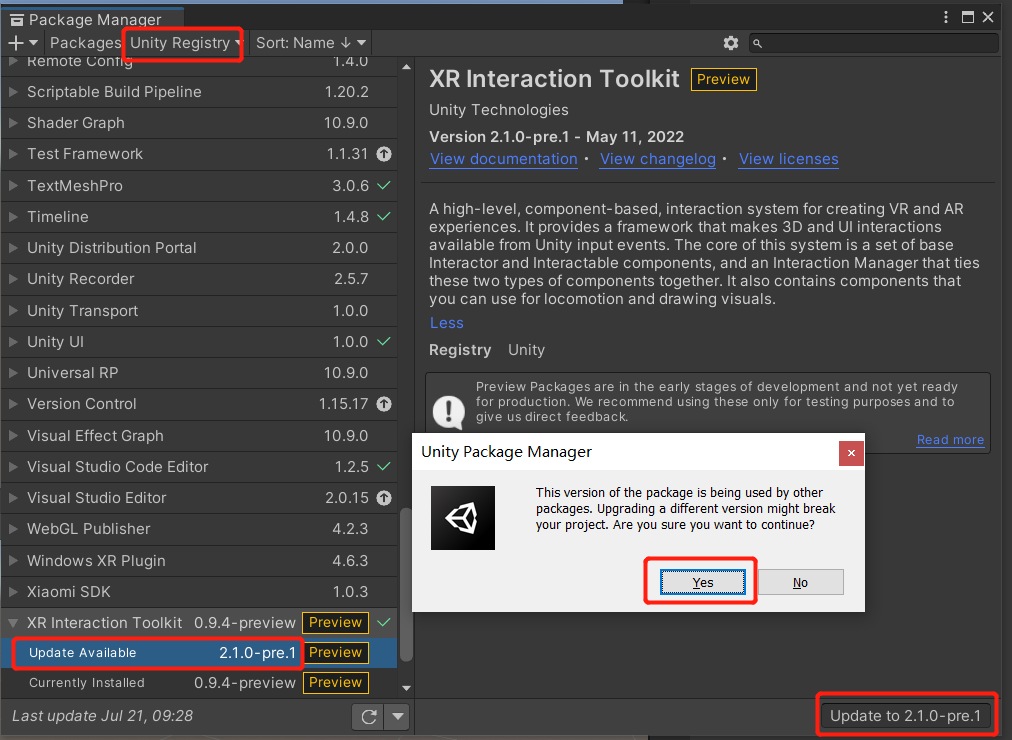The width and height of the screenshot is (1012, 740).
Task: Click the Test Framework update arrow icon
Action: click(x=384, y=154)
